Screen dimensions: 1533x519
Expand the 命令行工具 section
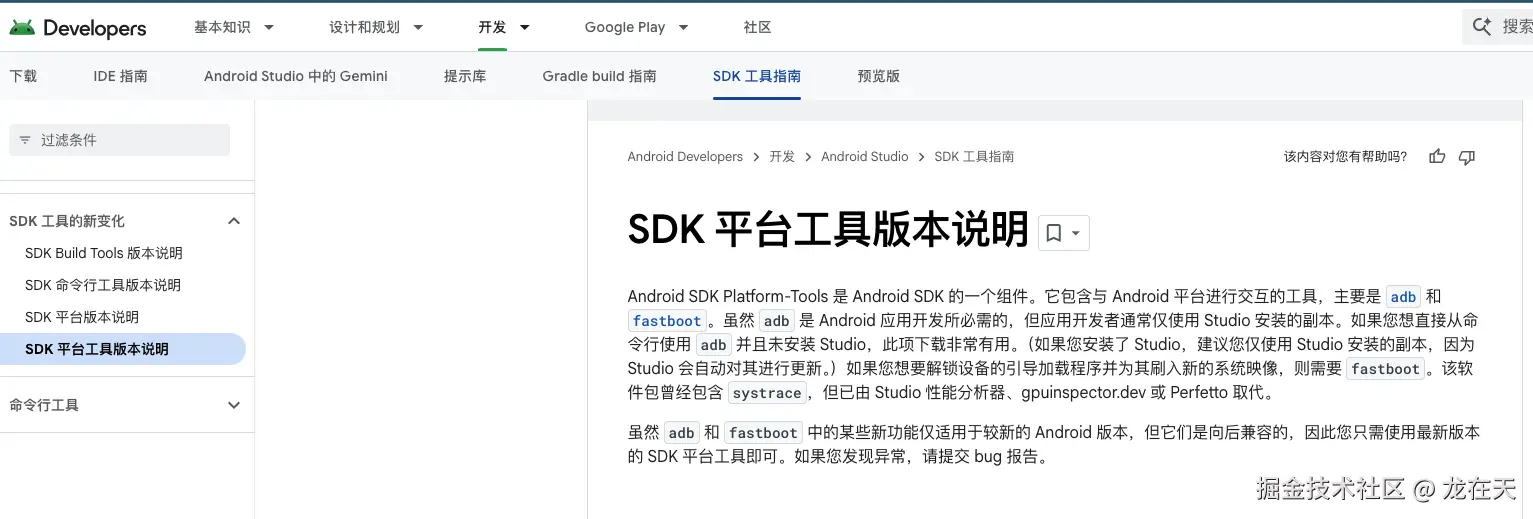tap(234, 405)
